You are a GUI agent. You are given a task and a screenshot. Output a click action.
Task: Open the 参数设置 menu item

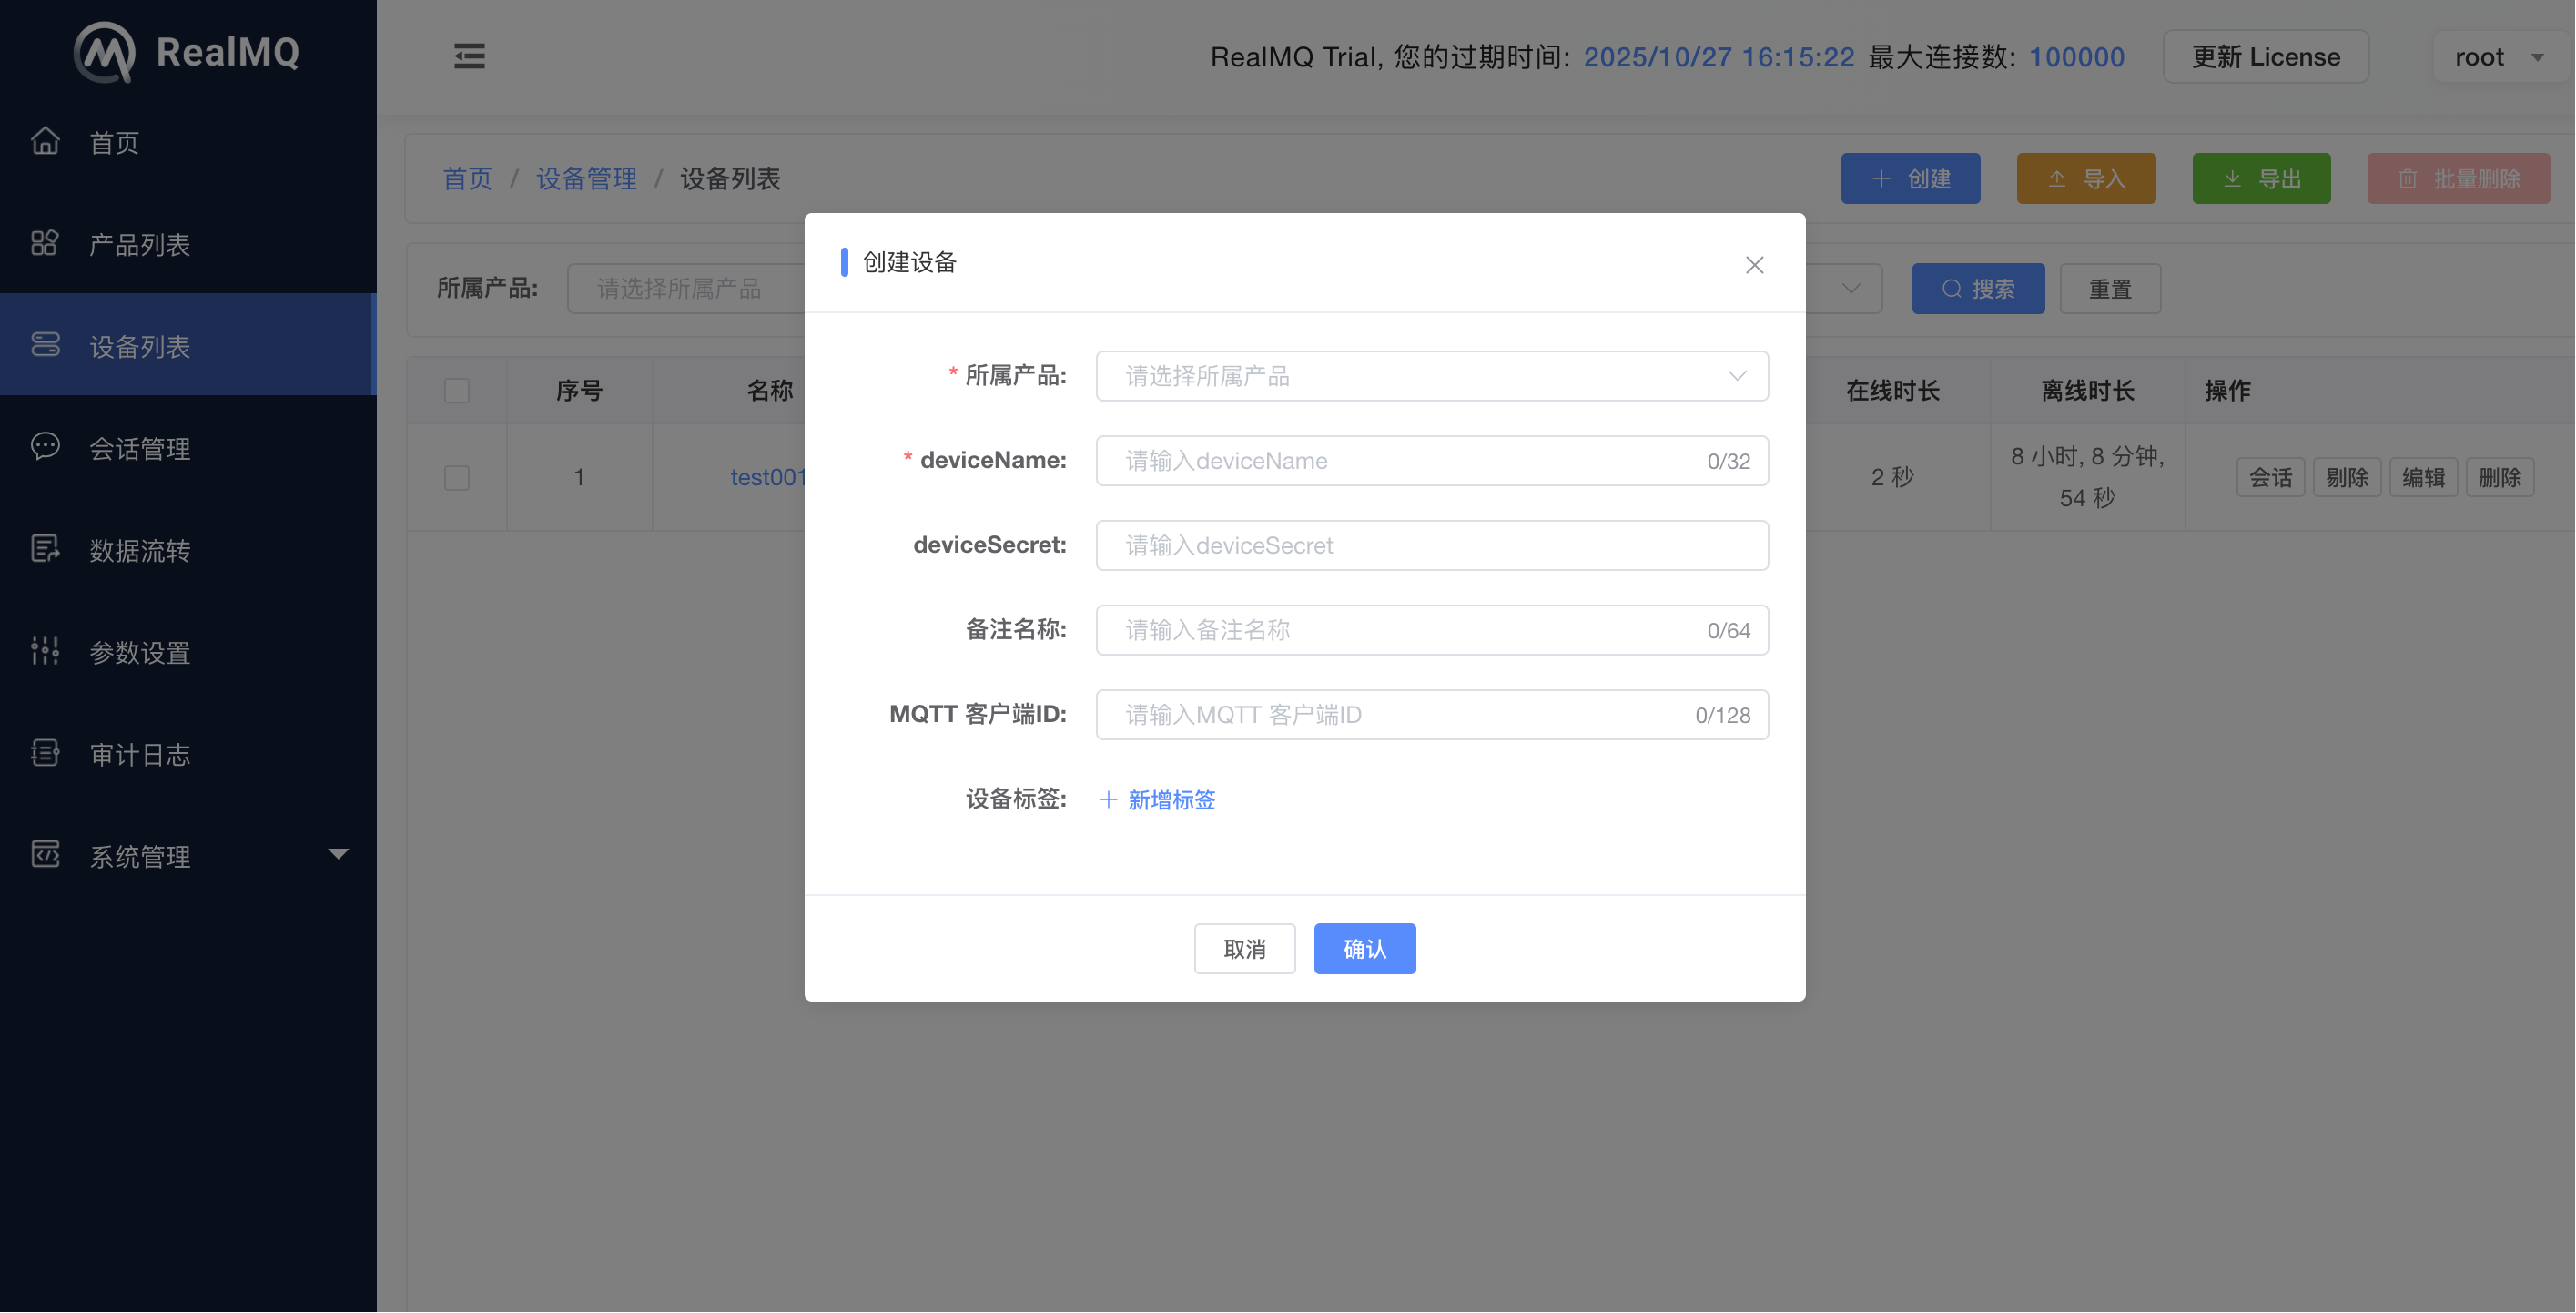[x=188, y=652]
